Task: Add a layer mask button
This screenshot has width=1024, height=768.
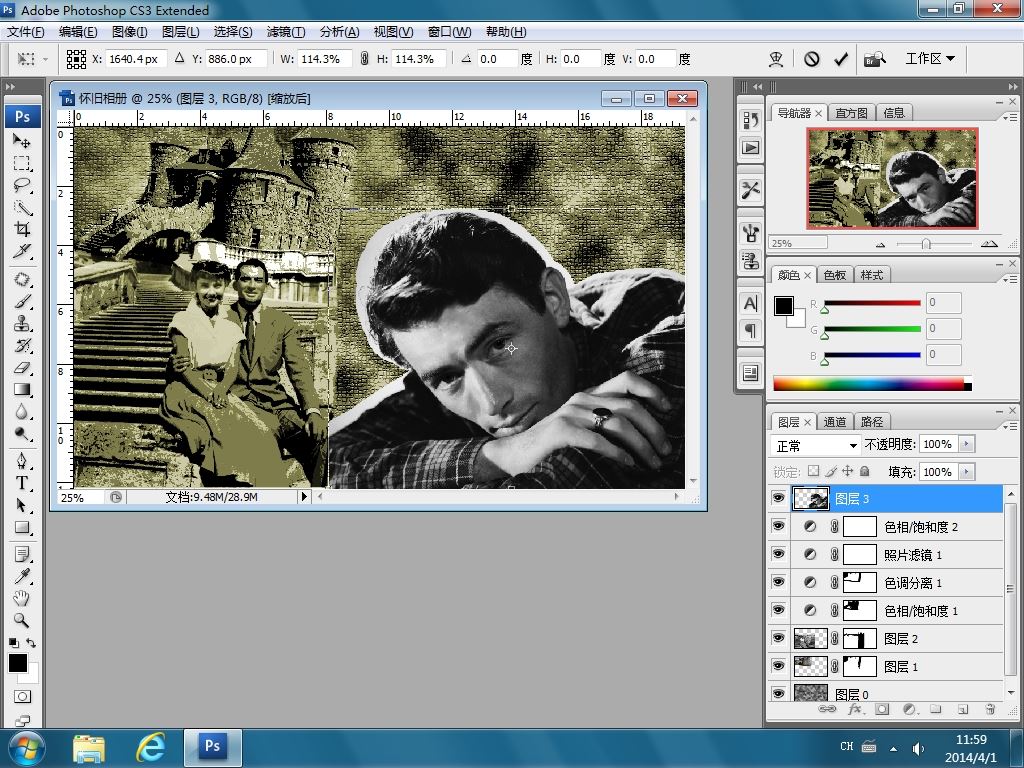Action: [x=882, y=709]
